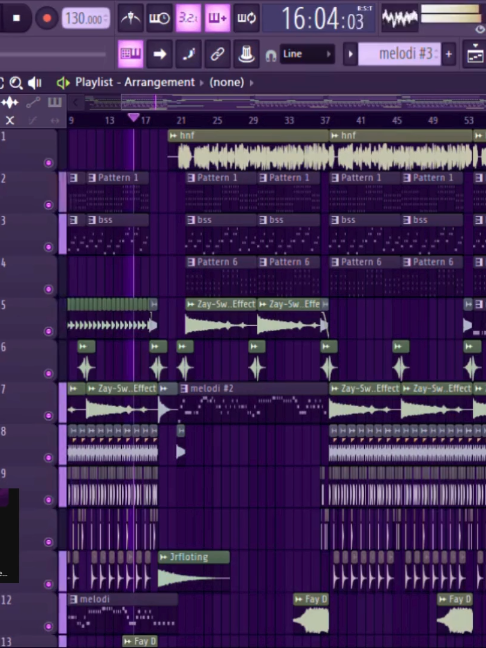The width and height of the screenshot is (486, 648).
Task: Toggle track 12 mute dot
Action: 49,627
